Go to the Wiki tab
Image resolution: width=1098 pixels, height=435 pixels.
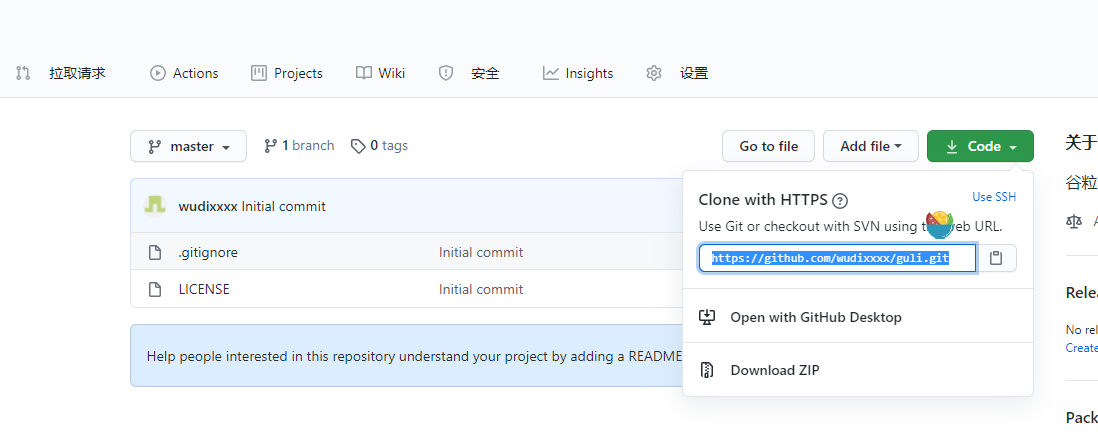[x=380, y=73]
